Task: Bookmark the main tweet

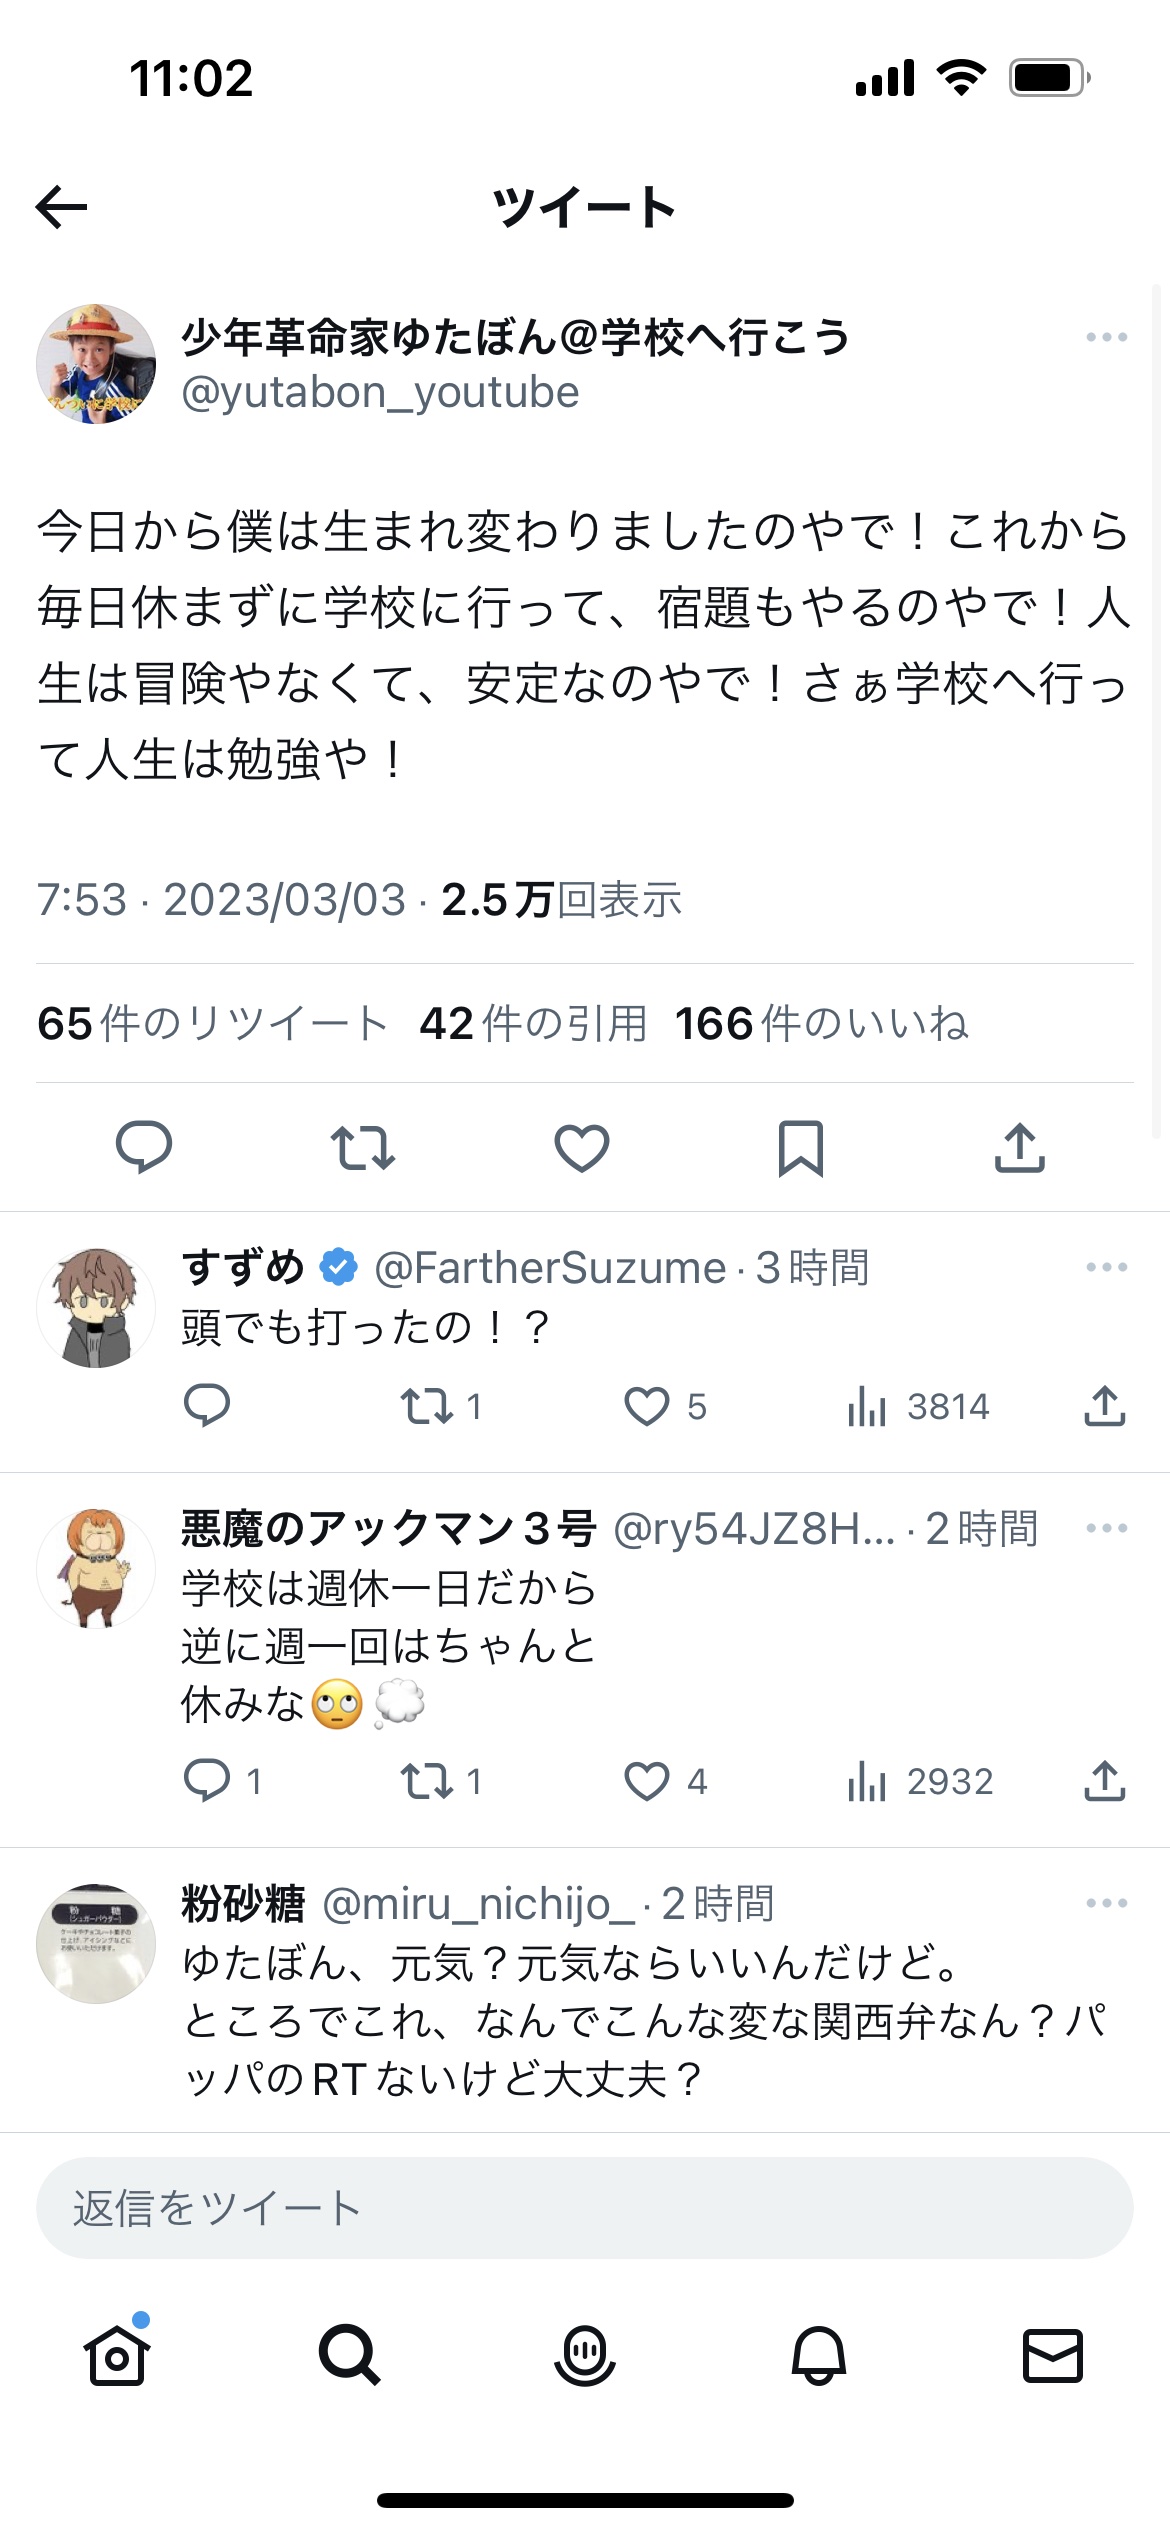Action: tap(801, 1147)
